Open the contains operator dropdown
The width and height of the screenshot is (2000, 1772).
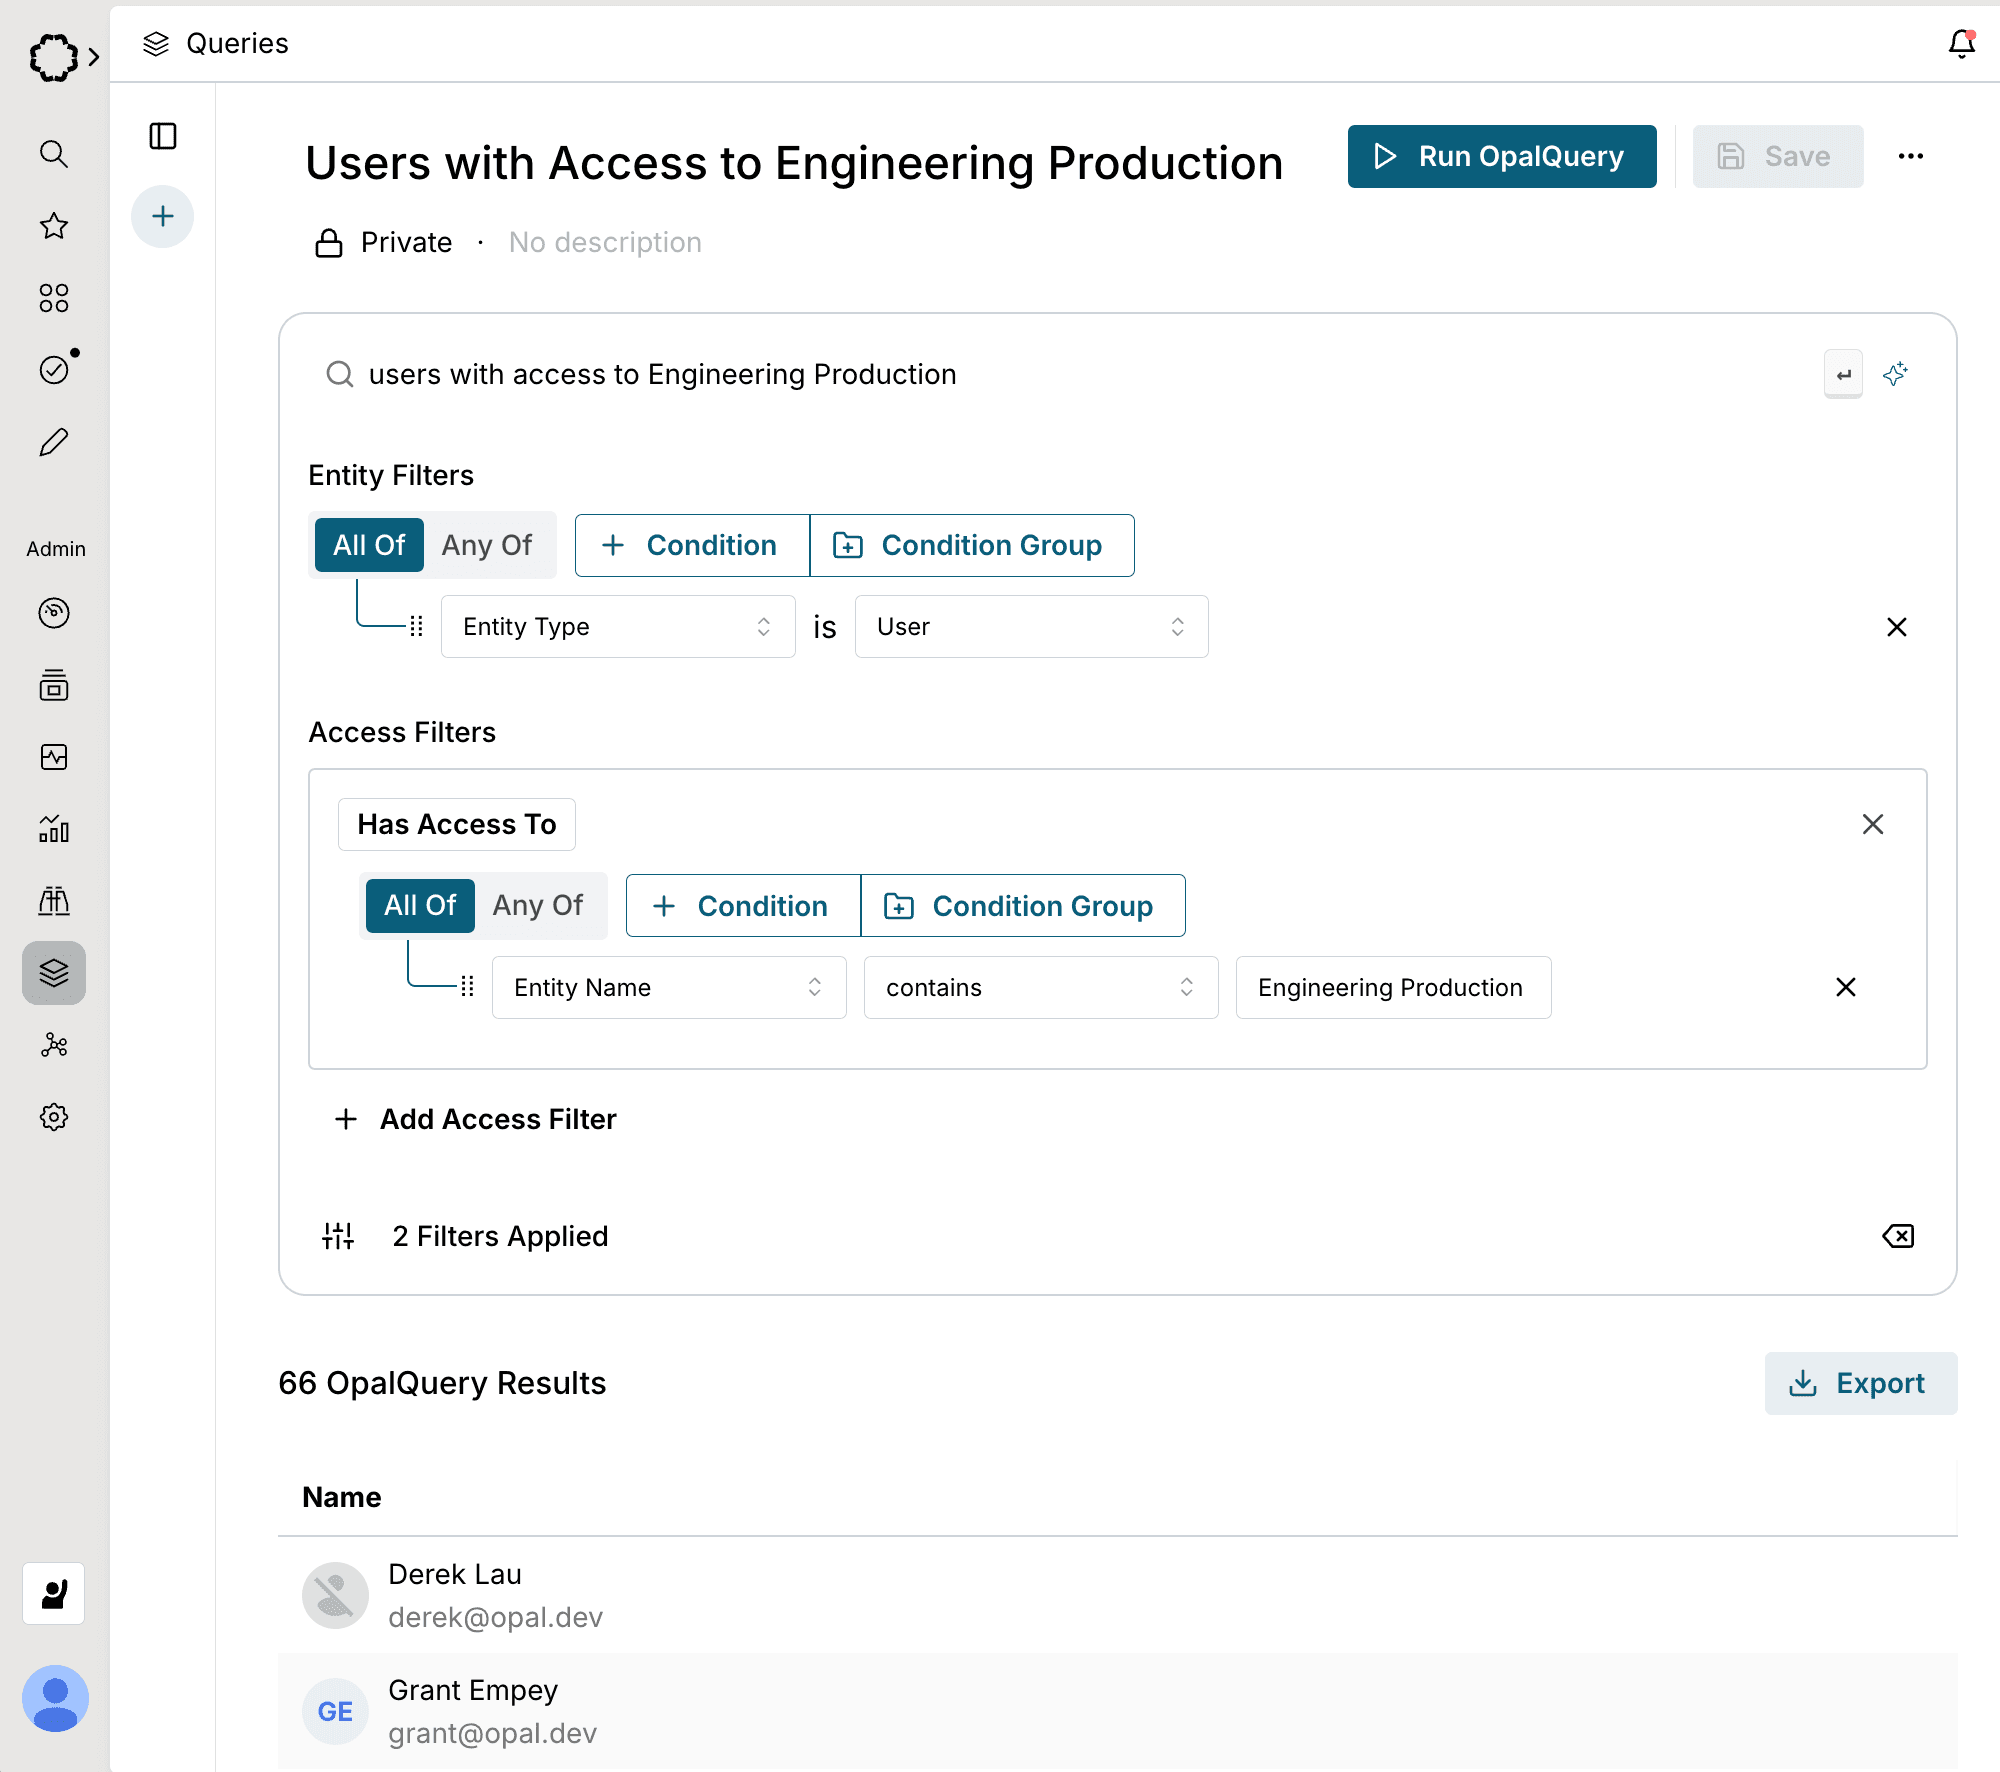click(x=1040, y=988)
